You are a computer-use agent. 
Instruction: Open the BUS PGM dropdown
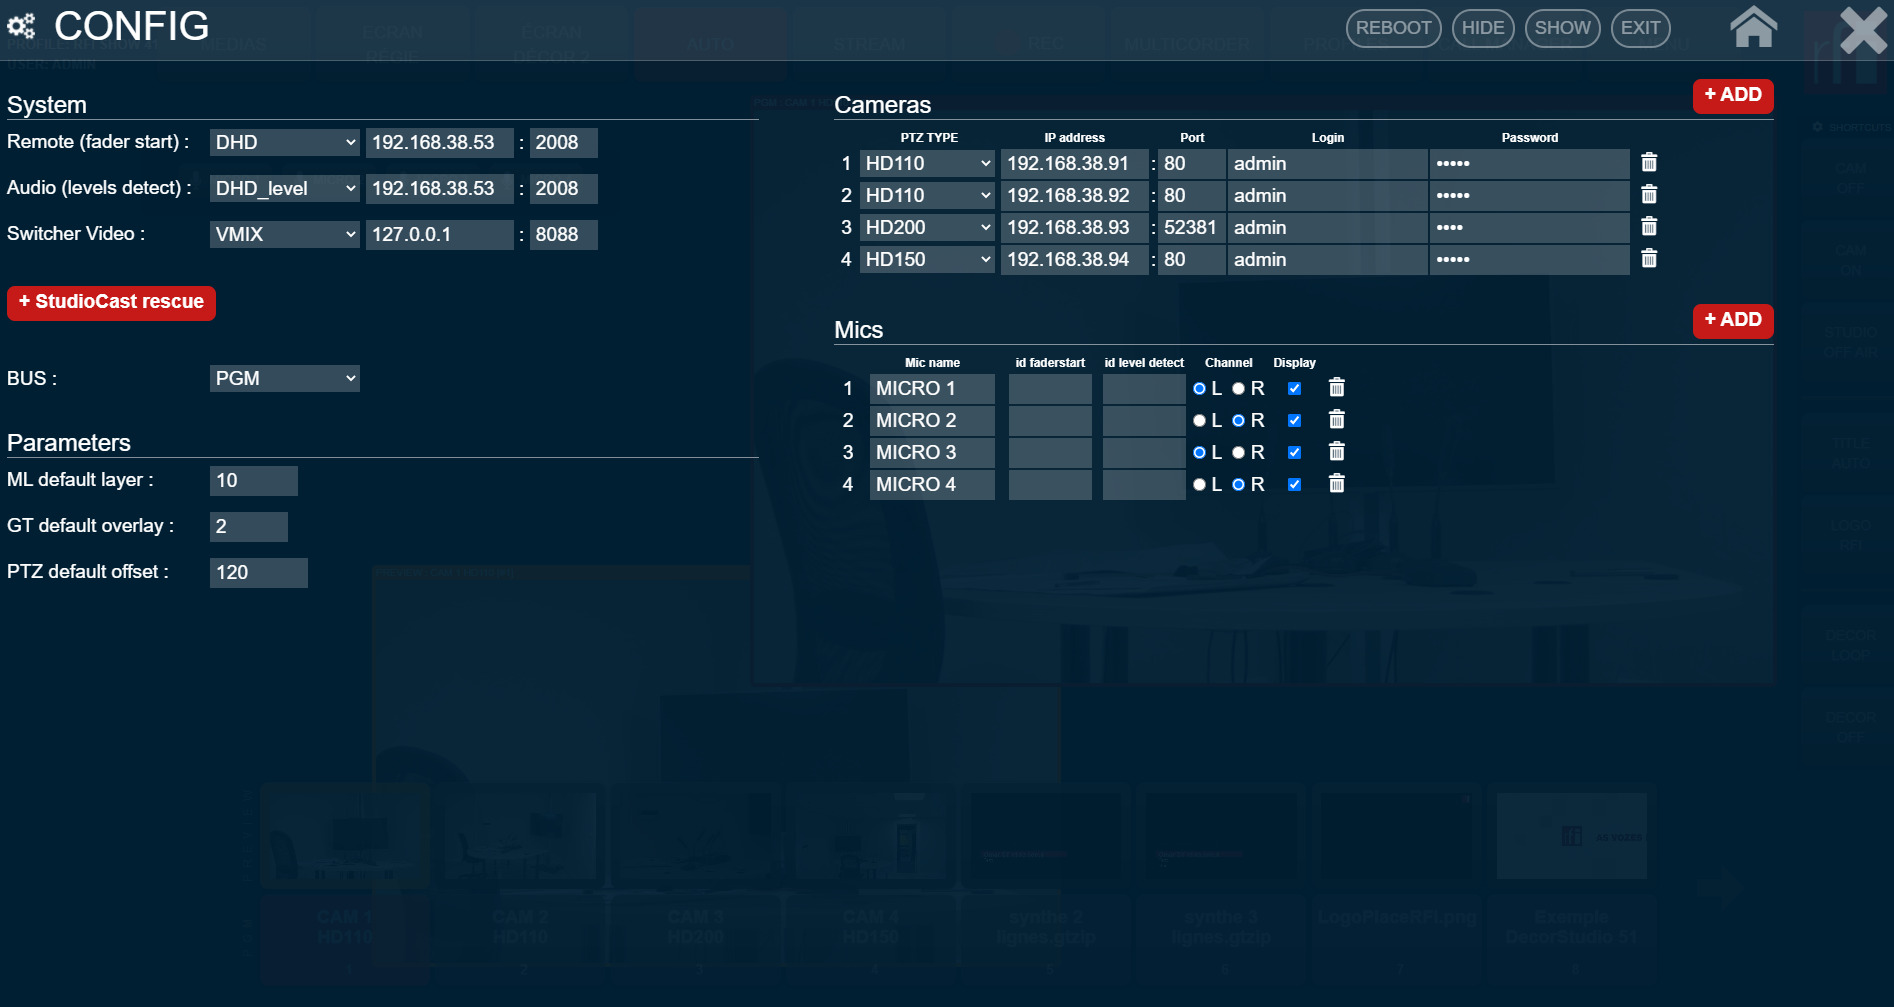coord(284,378)
